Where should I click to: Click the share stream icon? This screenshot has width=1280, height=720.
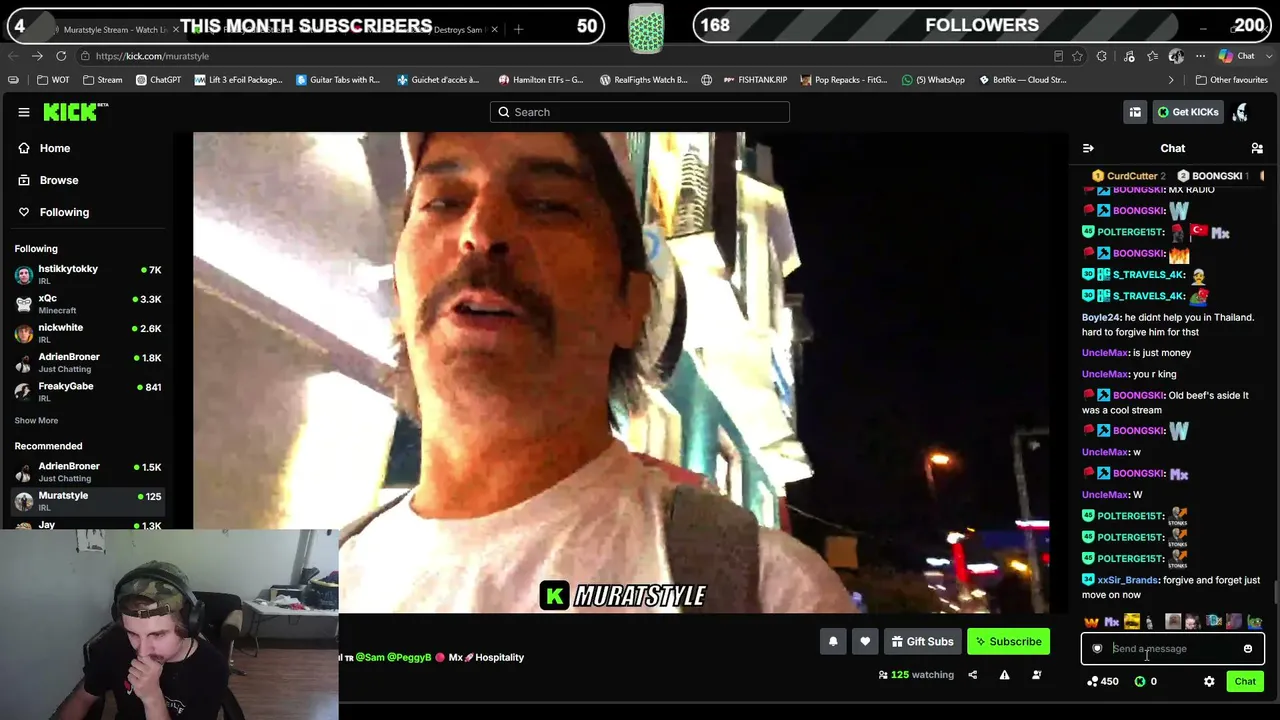tap(972, 675)
